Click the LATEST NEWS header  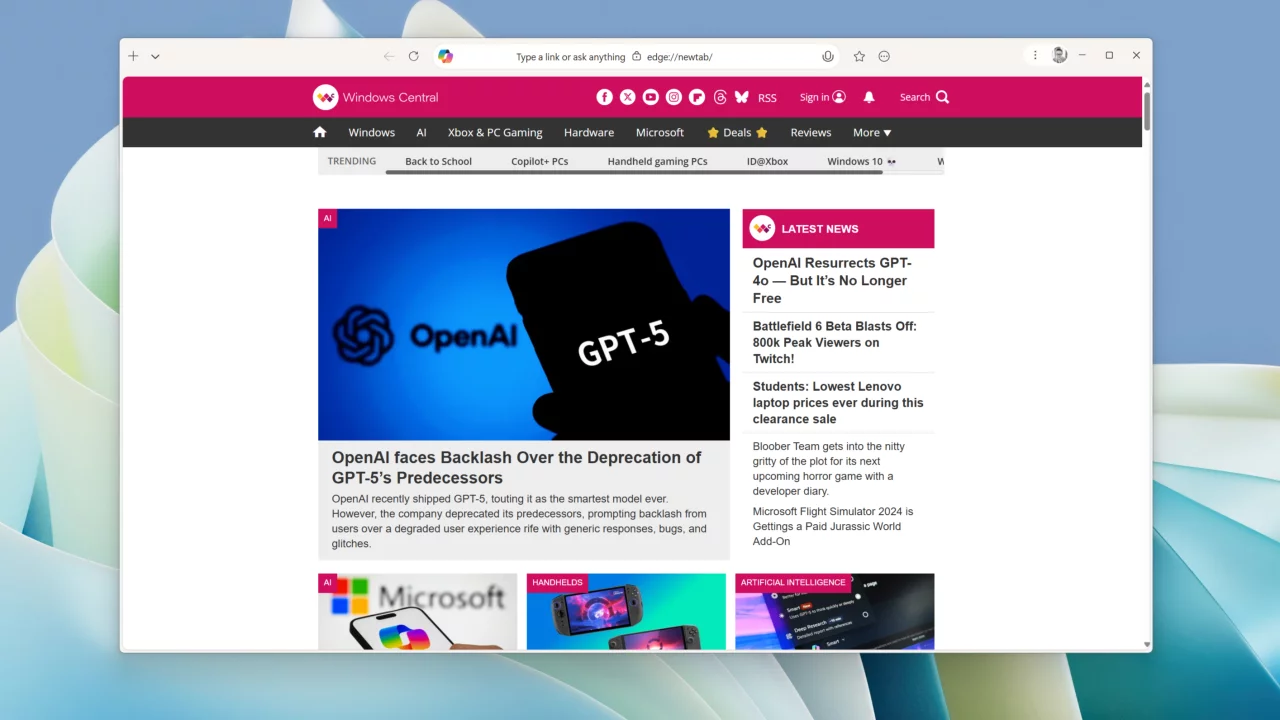pyautogui.click(x=838, y=229)
